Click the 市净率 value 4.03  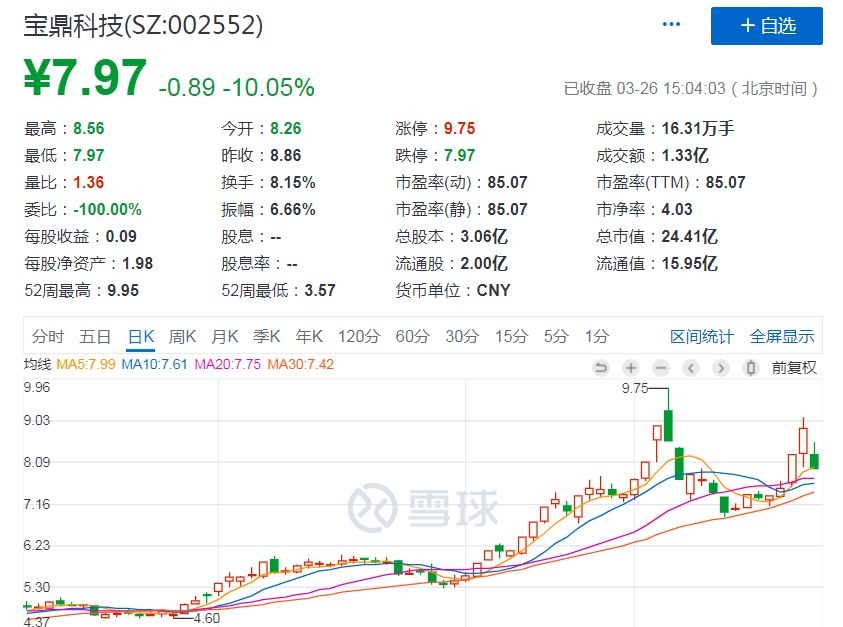[x=677, y=209]
